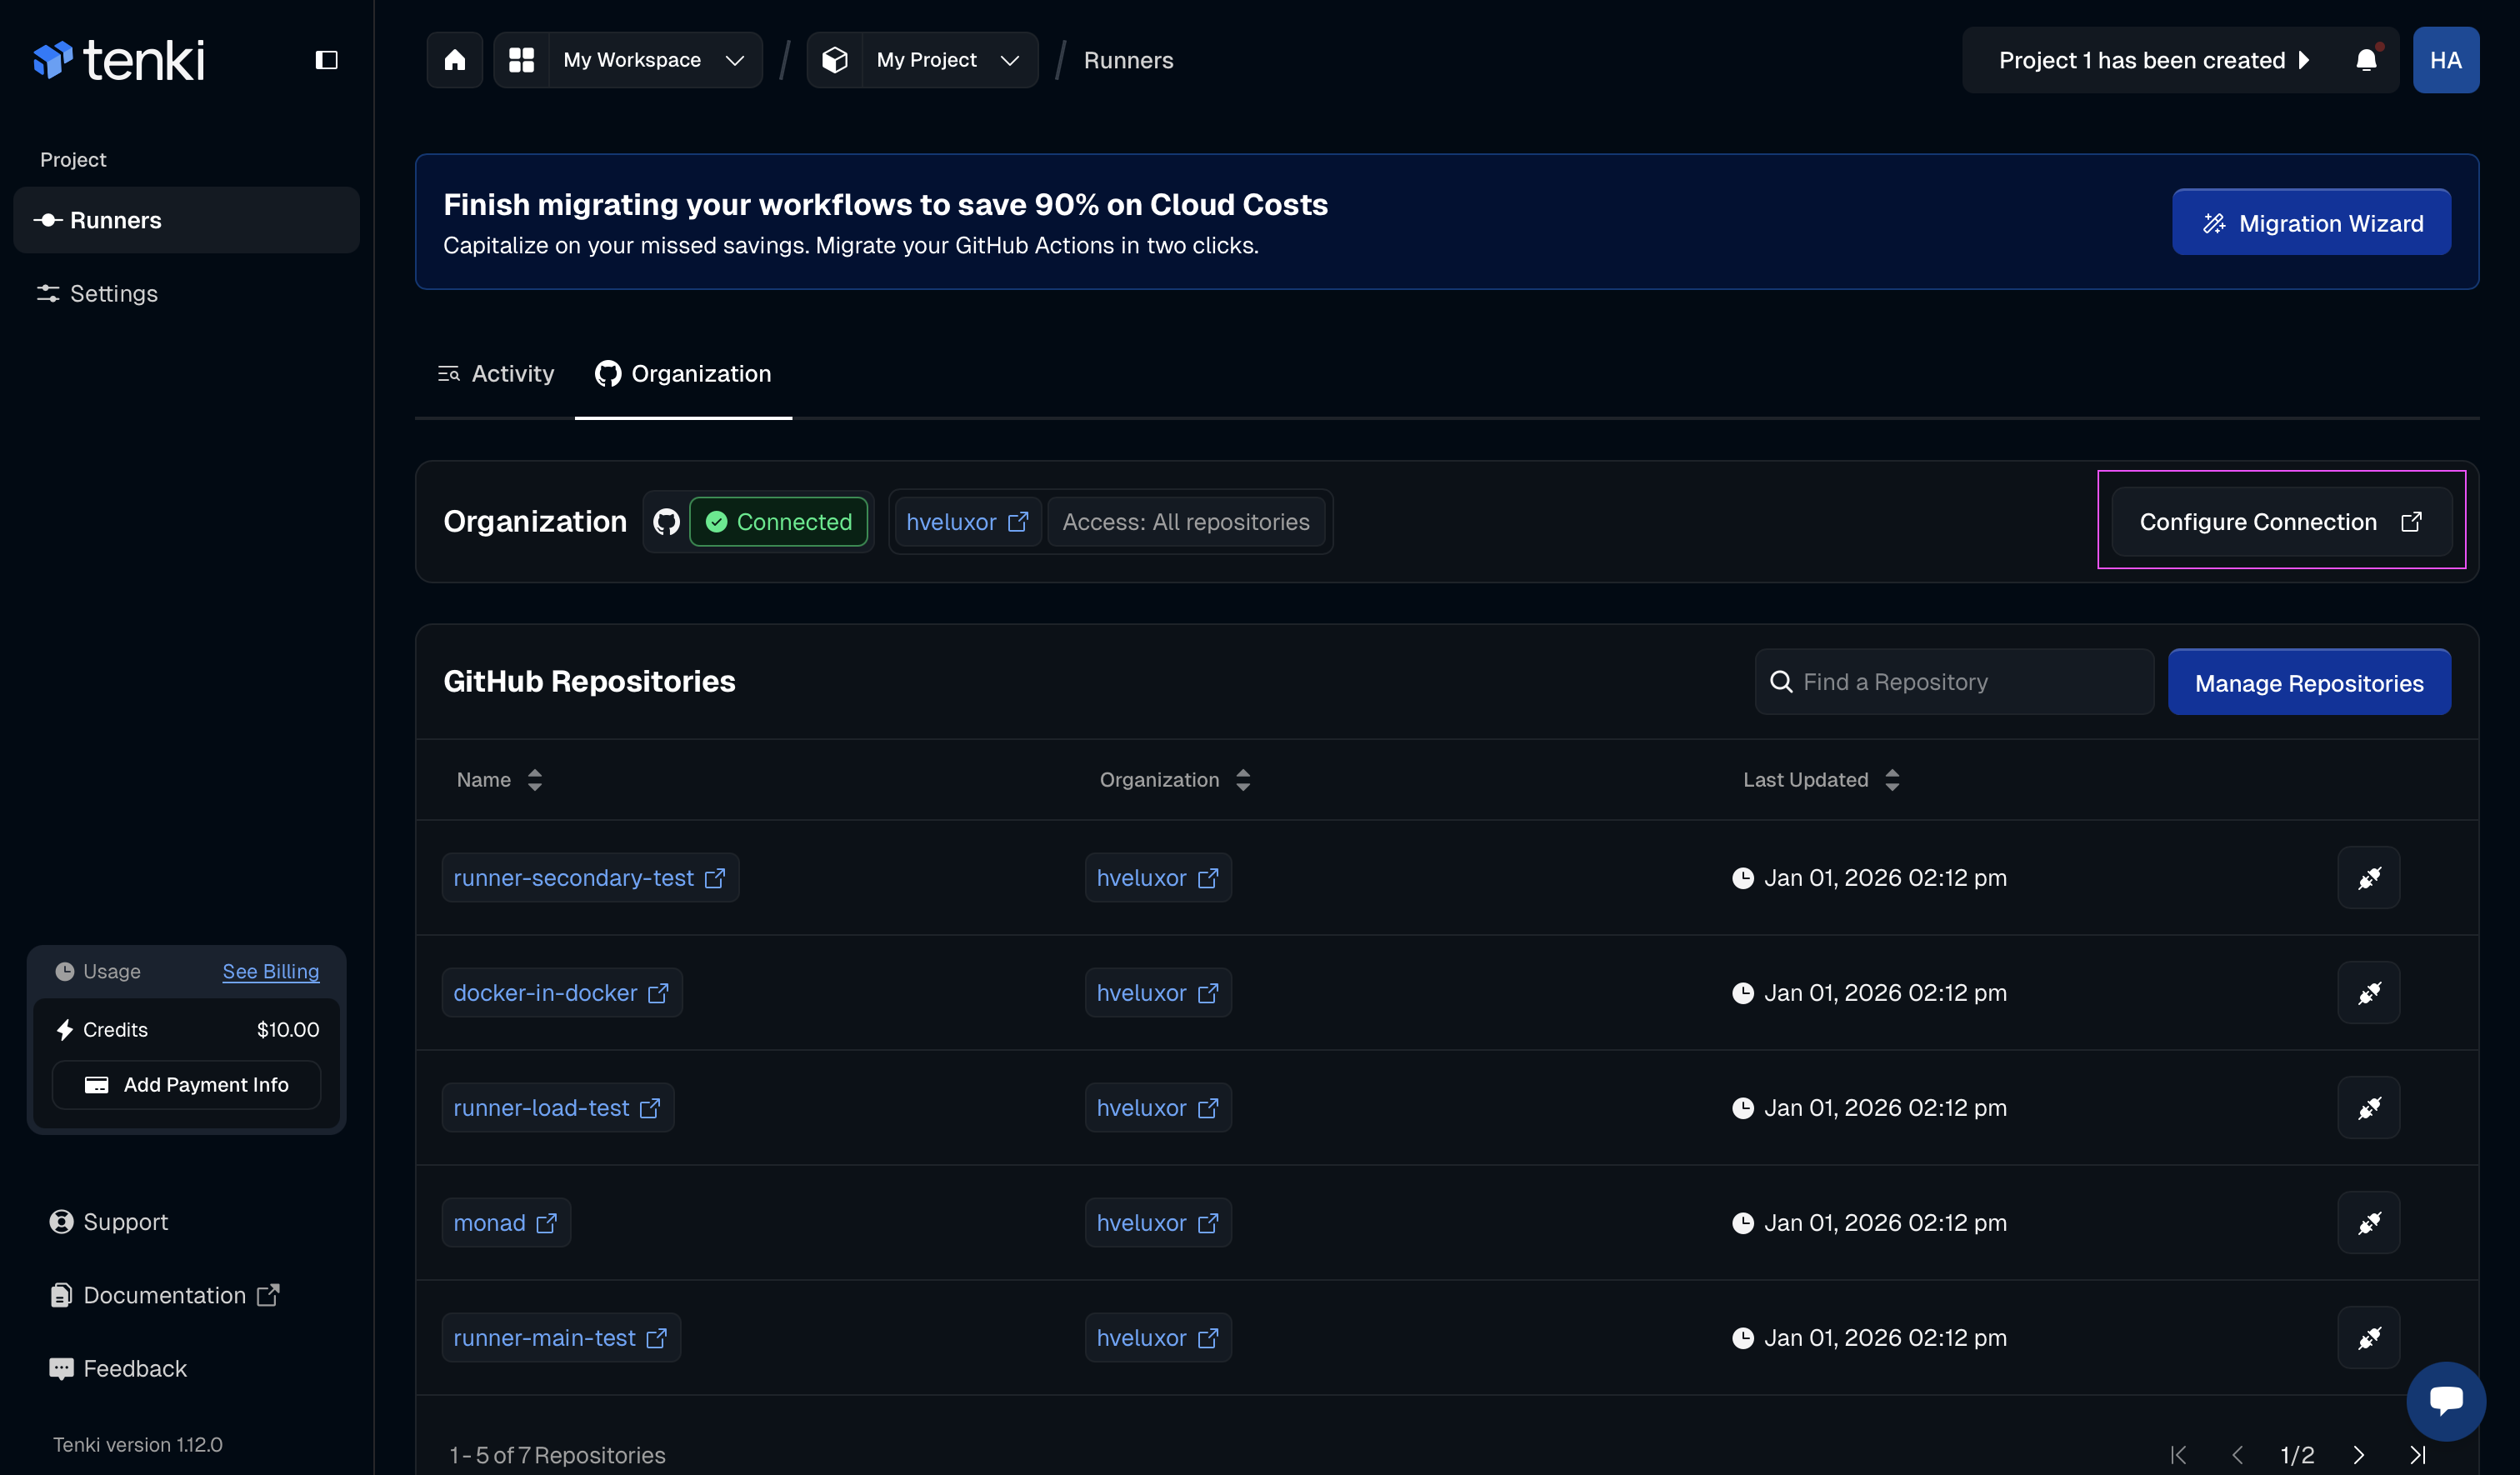Image resolution: width=2520 pixels, height=1475 pixels.
Task: Open the notifications bell
Action: (2366, 60)
